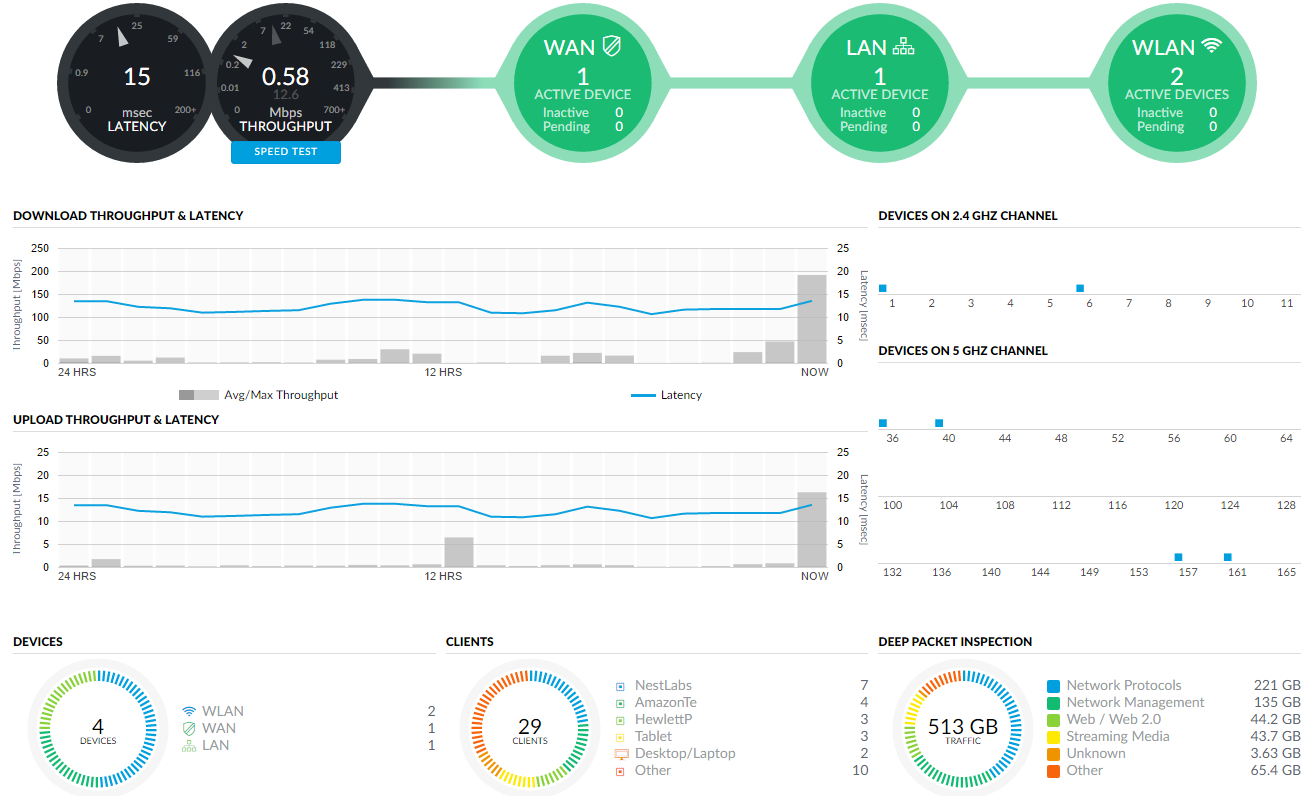Click the NestLabs icon in Clients legend
The image size is (1316, 796).
point(621,687)
